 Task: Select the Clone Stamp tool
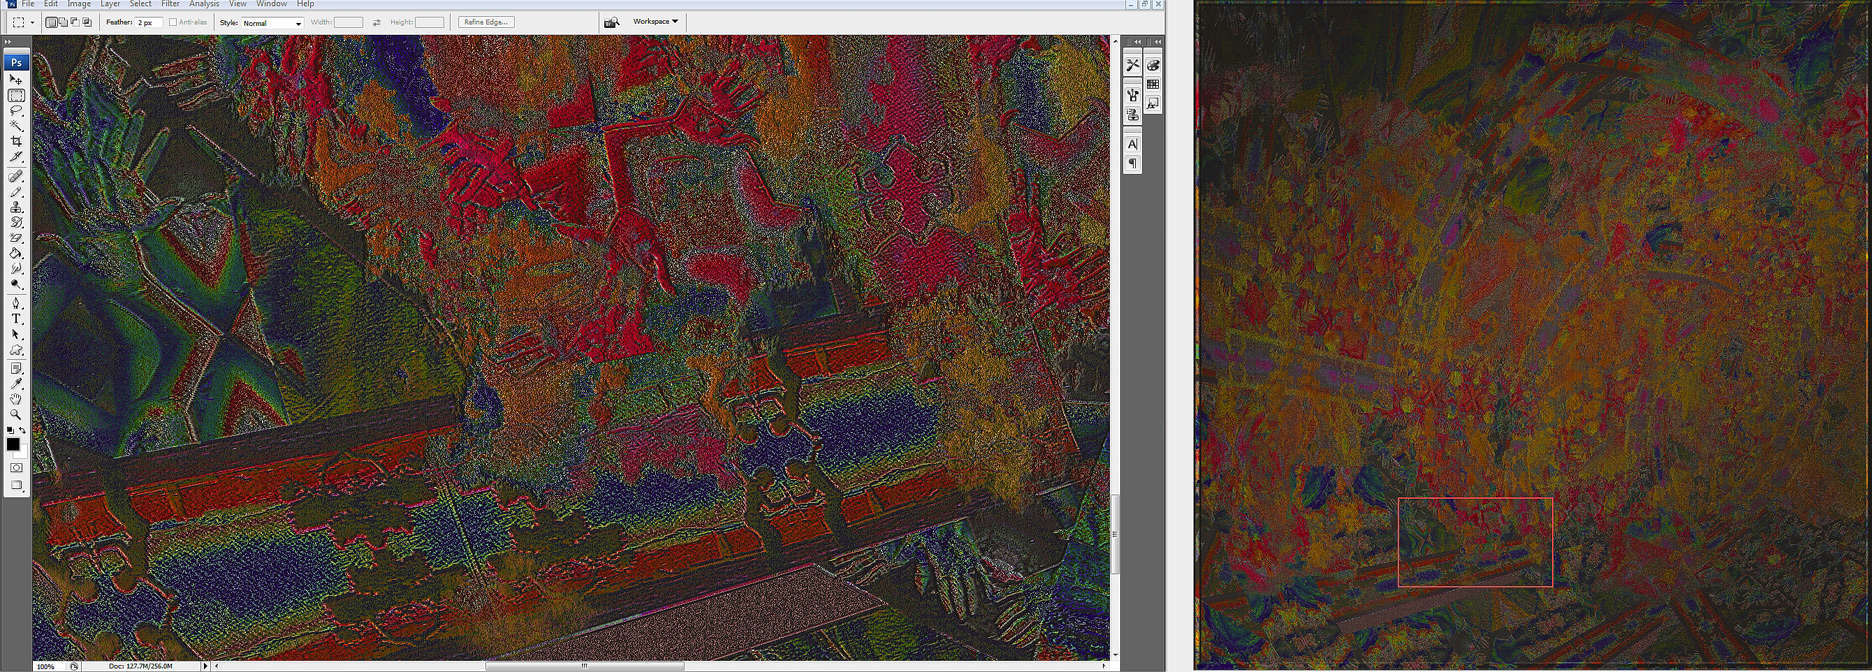click(x=16, y=207)
